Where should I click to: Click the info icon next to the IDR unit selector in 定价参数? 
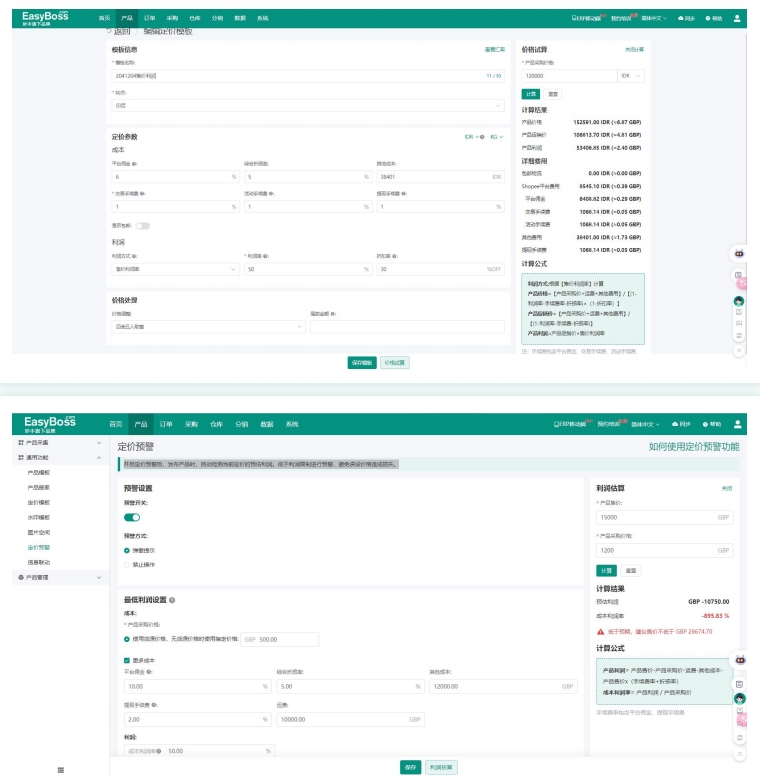pos(482,137)
